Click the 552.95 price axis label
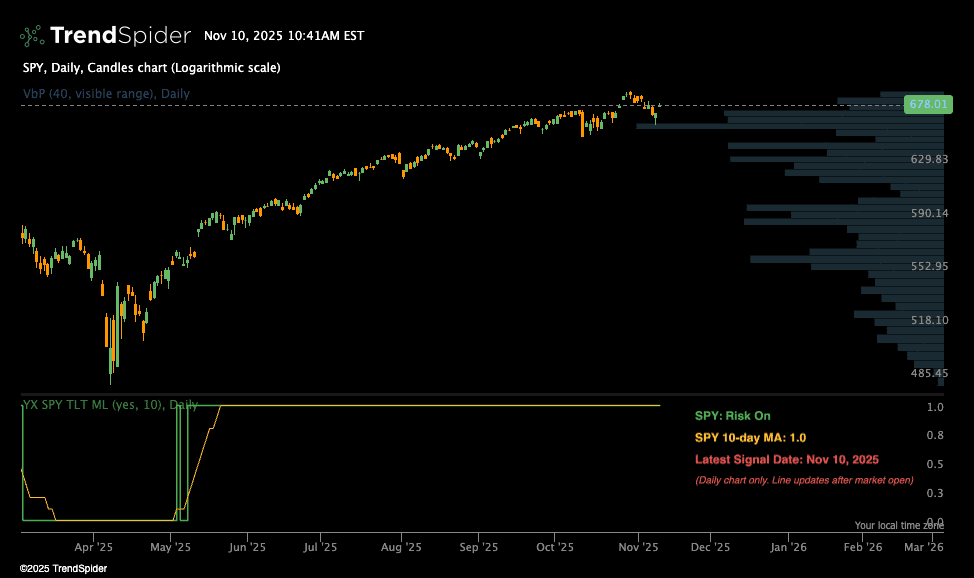 [929, 266]
